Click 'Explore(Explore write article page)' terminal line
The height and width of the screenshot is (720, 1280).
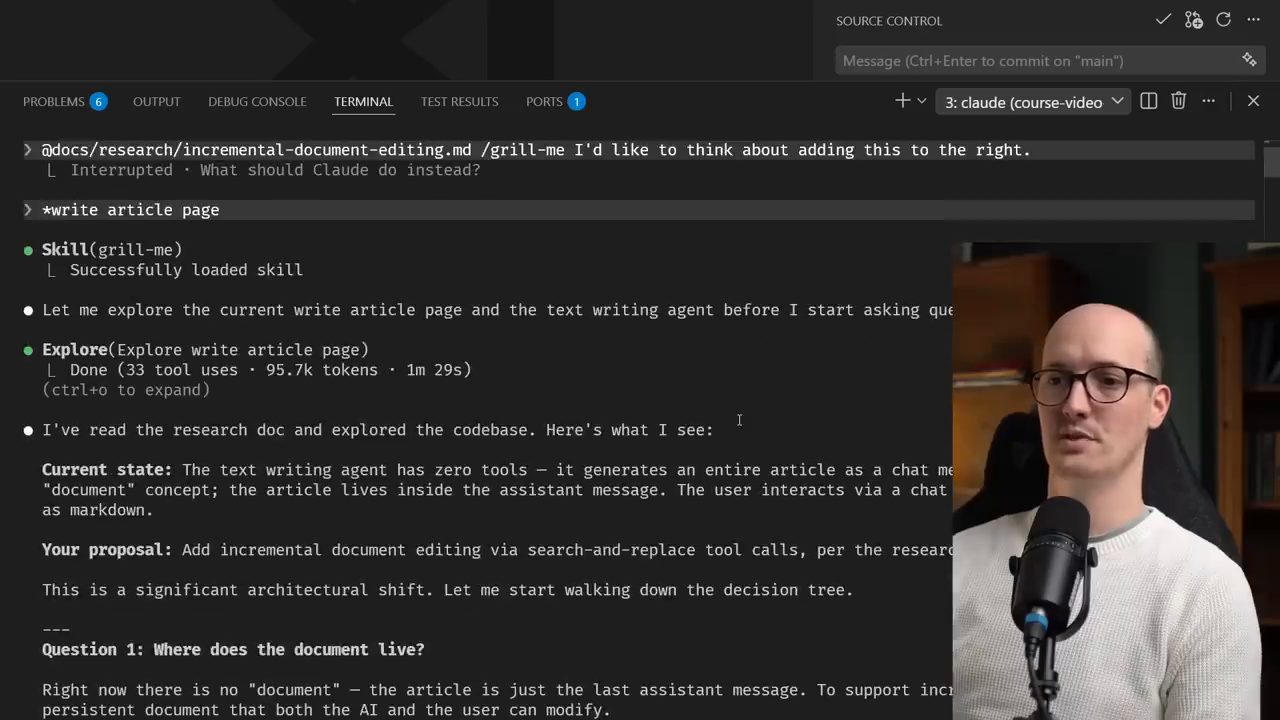tap(205, 350)
